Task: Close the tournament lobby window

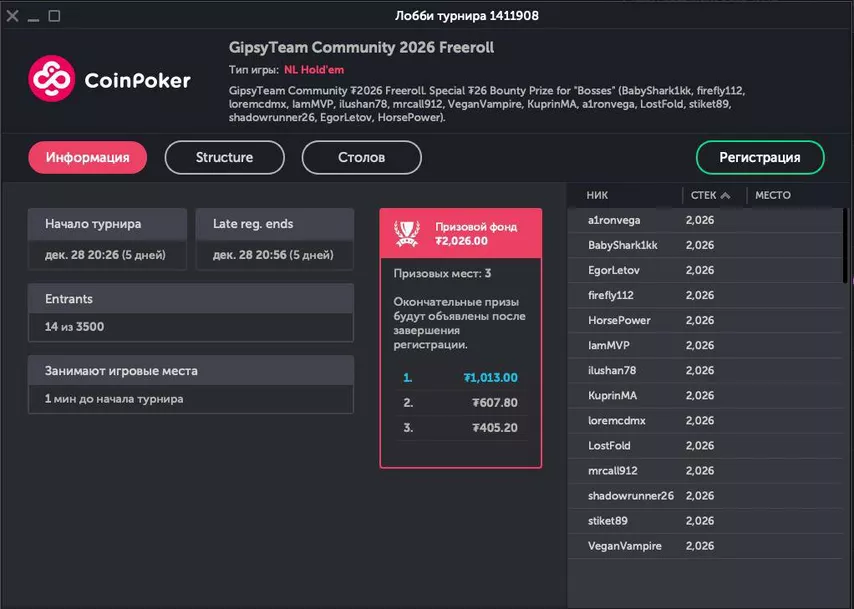Action: point(13,16)
